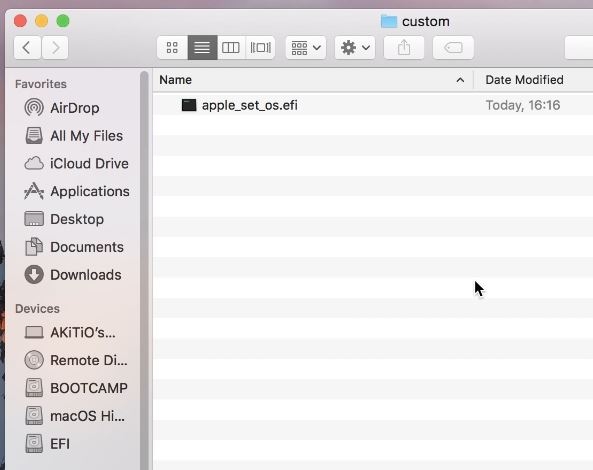The width and height of the screenshot is (593, 470).
Task: Switch to Cover Flow view
Action: click(260, 48)
